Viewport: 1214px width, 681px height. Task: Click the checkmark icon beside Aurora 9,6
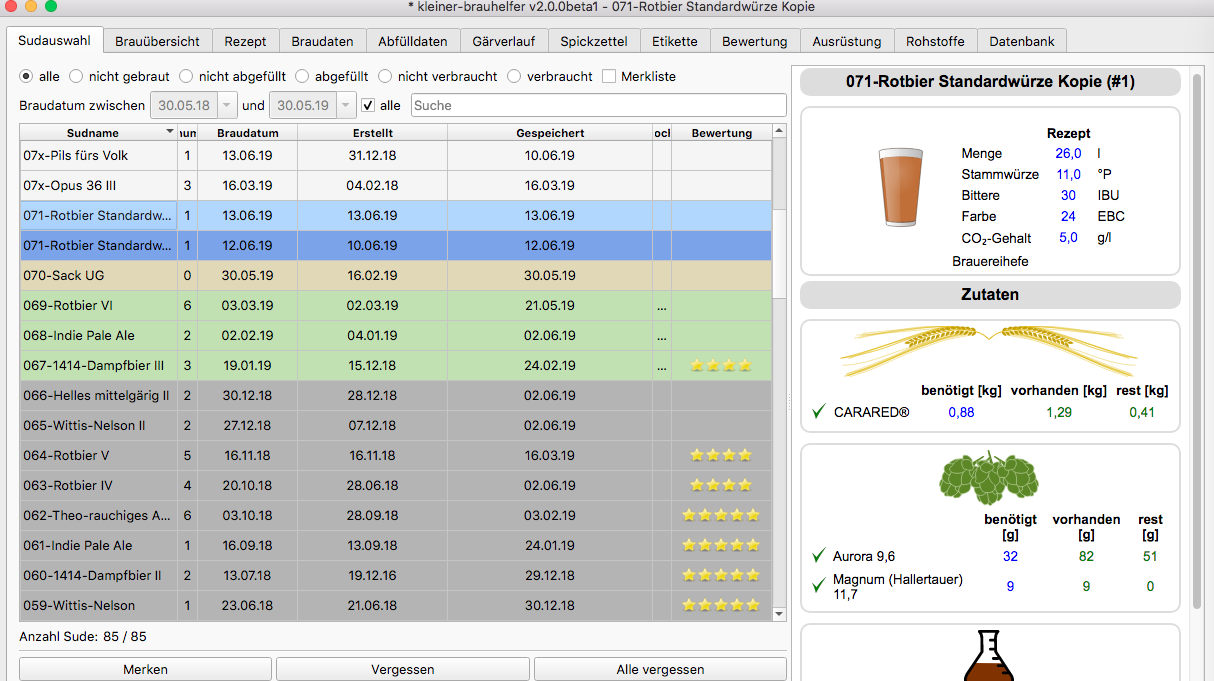819,556
